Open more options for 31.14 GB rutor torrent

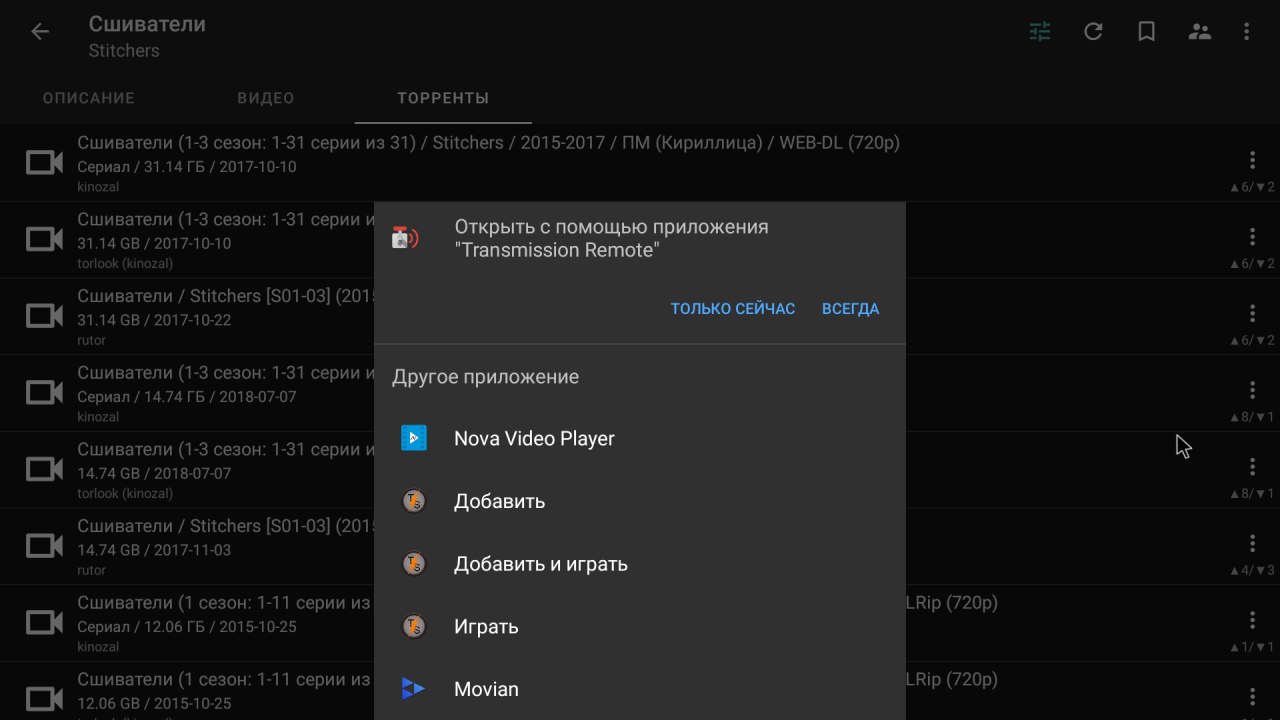pyautogui.click(x=1252, y=313)
